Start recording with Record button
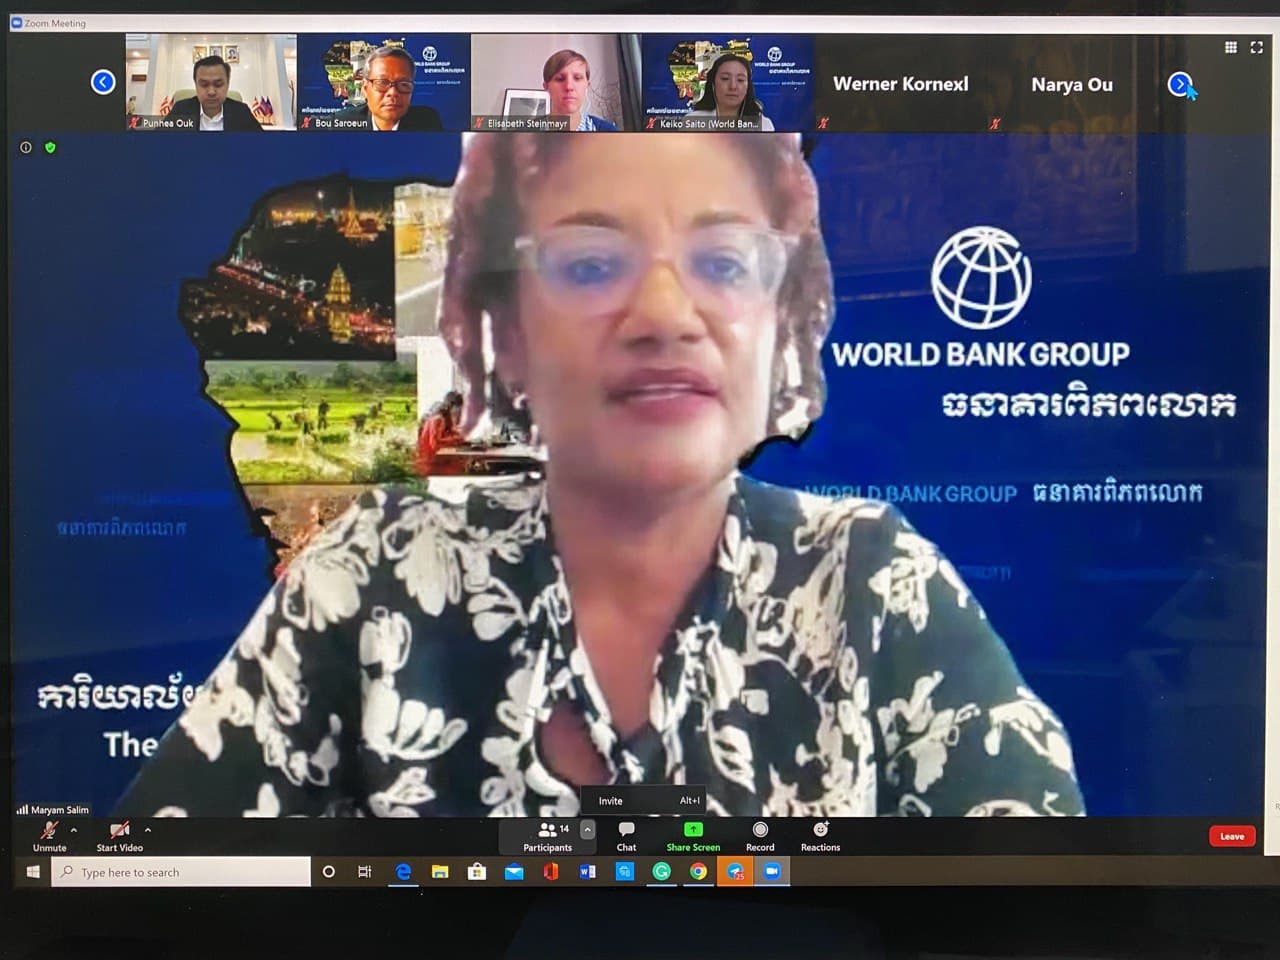This screenshot has height=960, width=1280. tap(760, 836)
